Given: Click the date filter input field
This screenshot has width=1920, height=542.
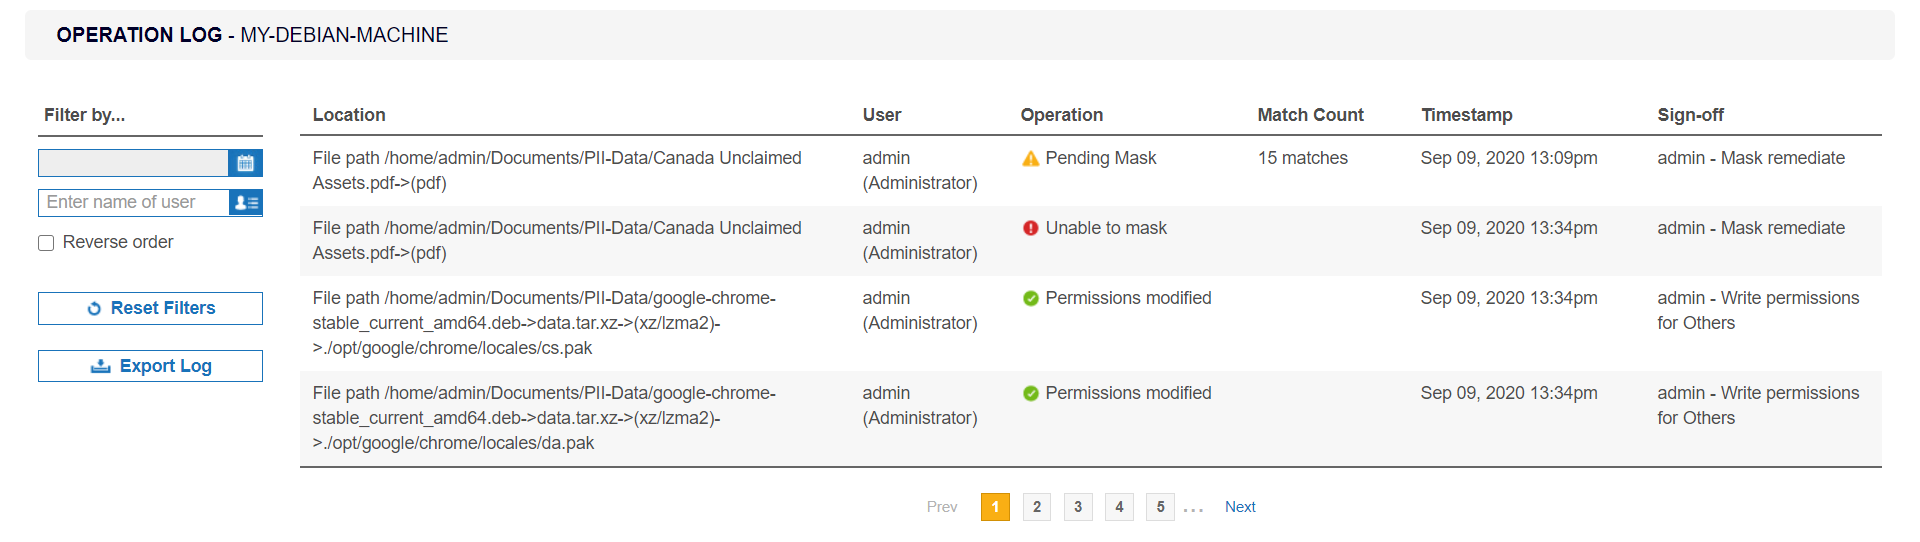Looking at the screenshot, I should 133,163.
